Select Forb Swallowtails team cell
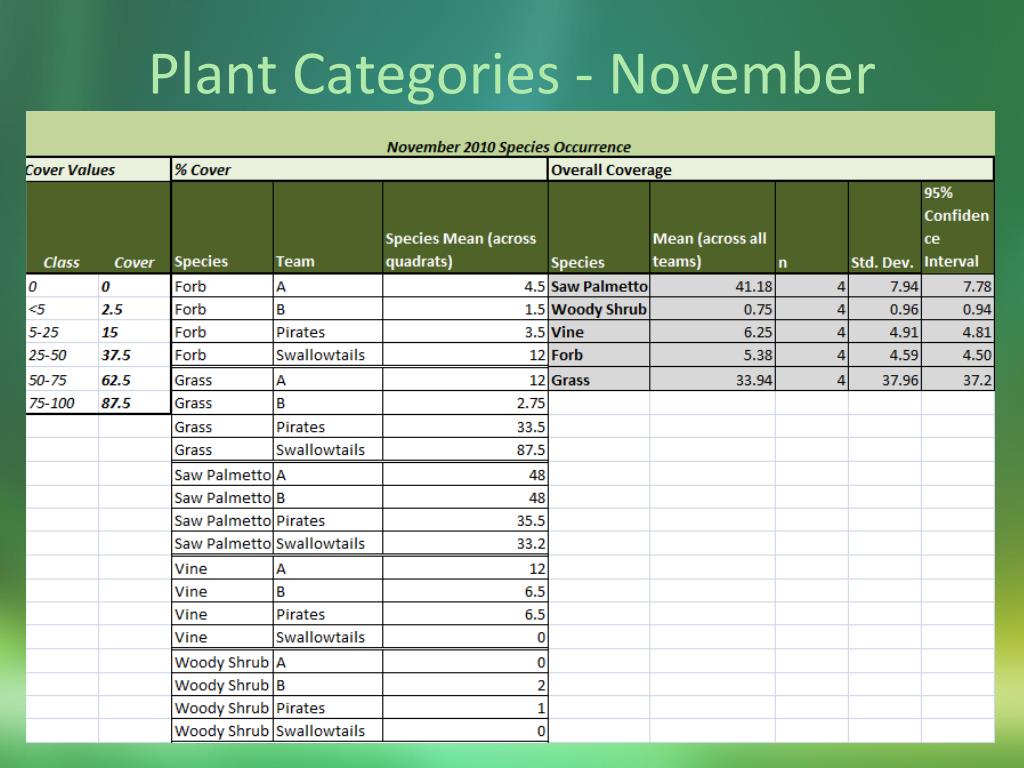The height and width of the screenshot is (768, 1024). 328,355
